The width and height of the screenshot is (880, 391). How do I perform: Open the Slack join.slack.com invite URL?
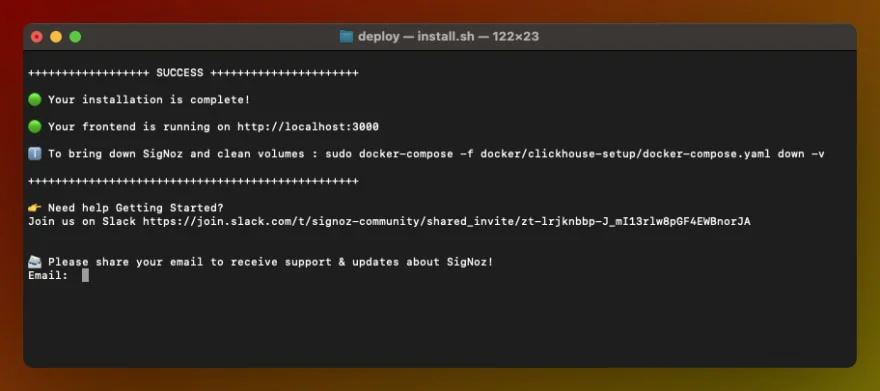click(x=446, y=222)
